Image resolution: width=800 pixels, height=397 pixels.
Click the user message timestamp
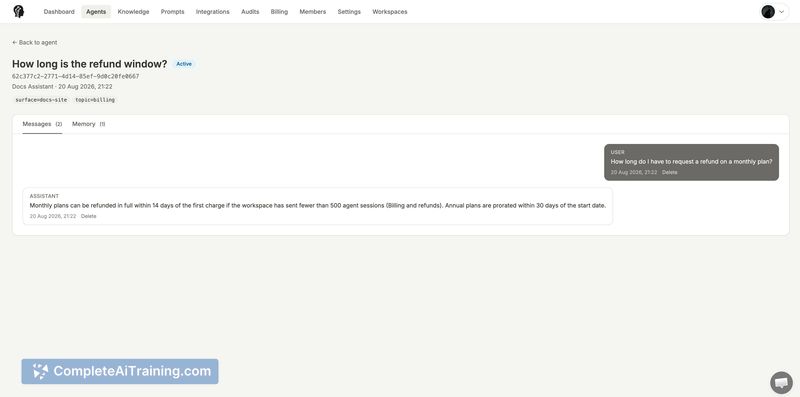click(634, 172)
